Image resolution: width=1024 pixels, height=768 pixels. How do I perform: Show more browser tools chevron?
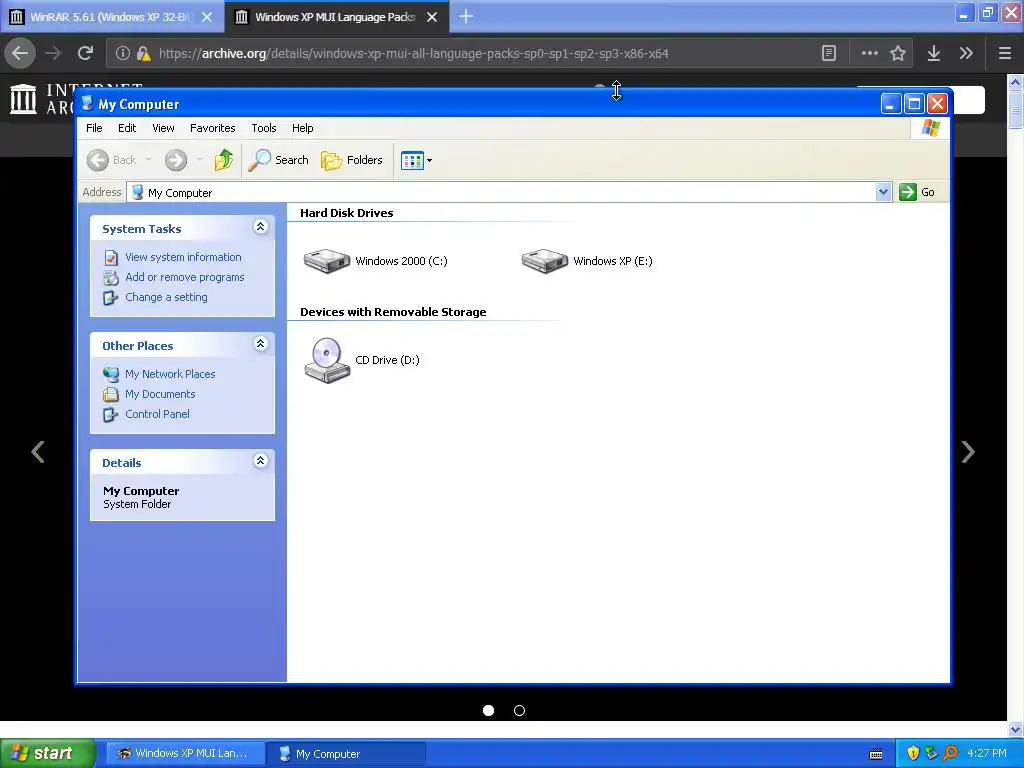click(967, 54)
